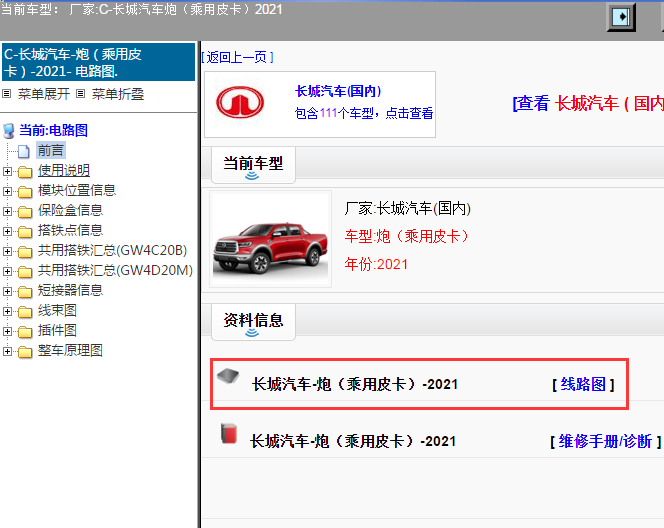Click the folder icon of 整车原理图
The image size is (664, 528).
click(25, 351)
